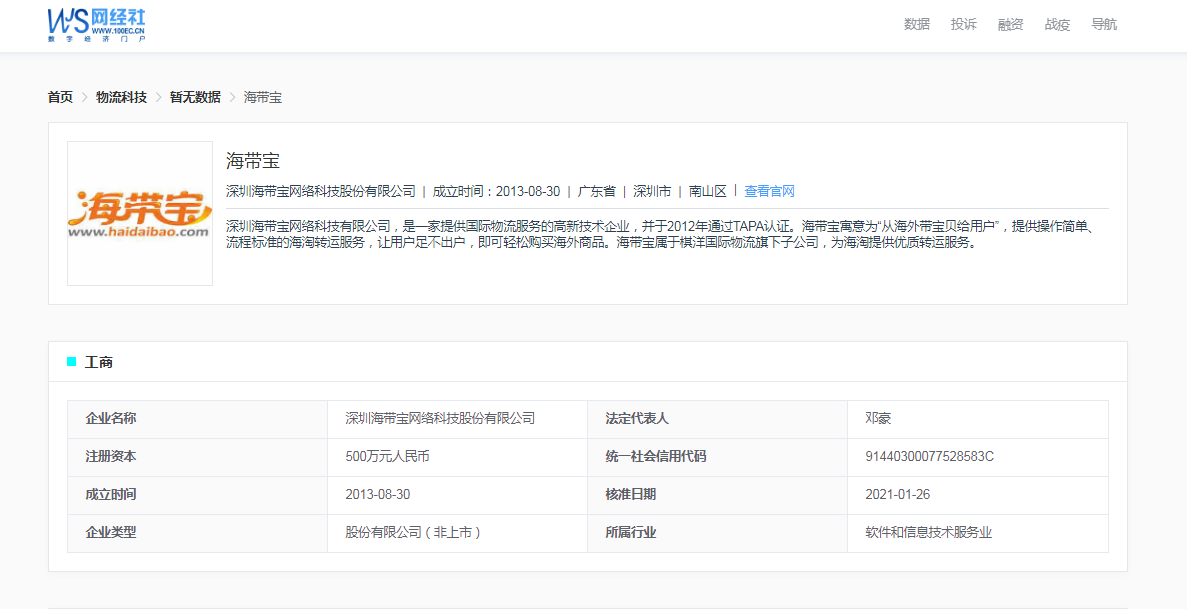This screenshot has height=609, width=1187.
Task: Click the 深圳市 location text
Action: point(652,191)
